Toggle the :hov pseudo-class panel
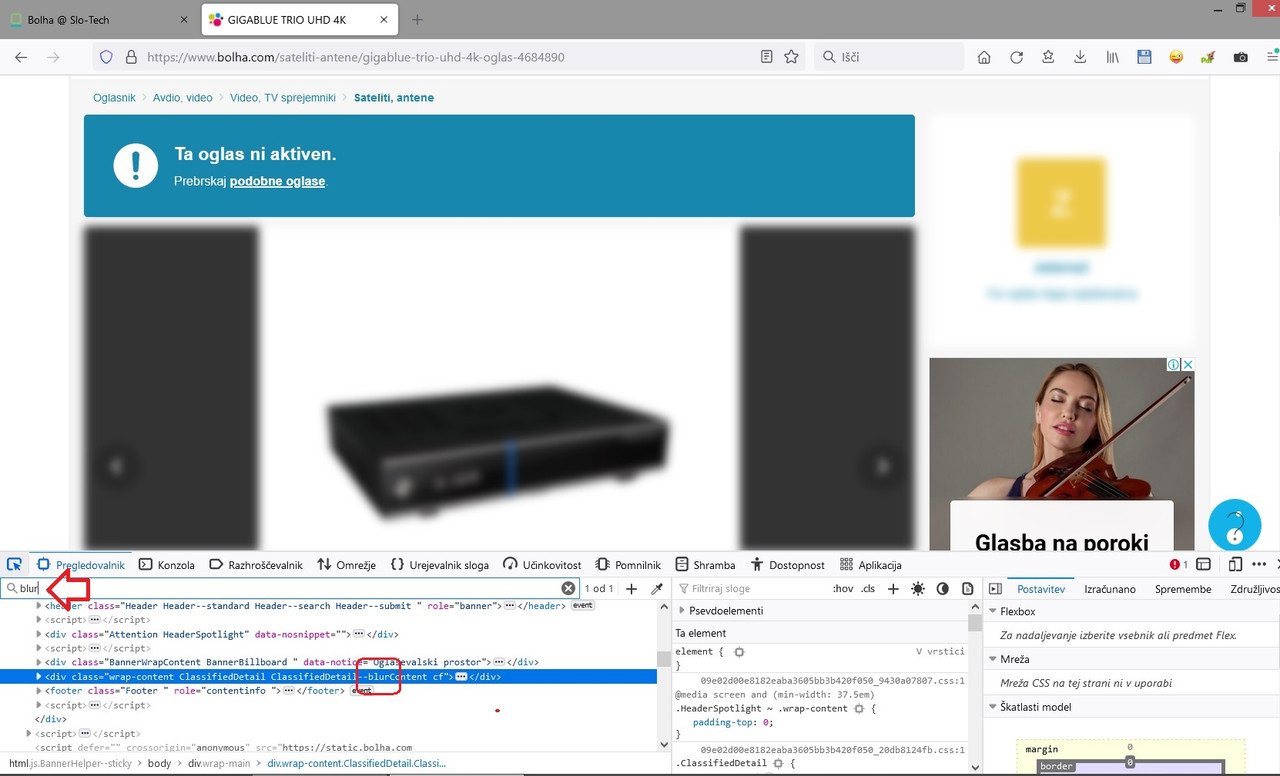Image resolution: width=1280 pixels, height=776 pixels. 843,589
